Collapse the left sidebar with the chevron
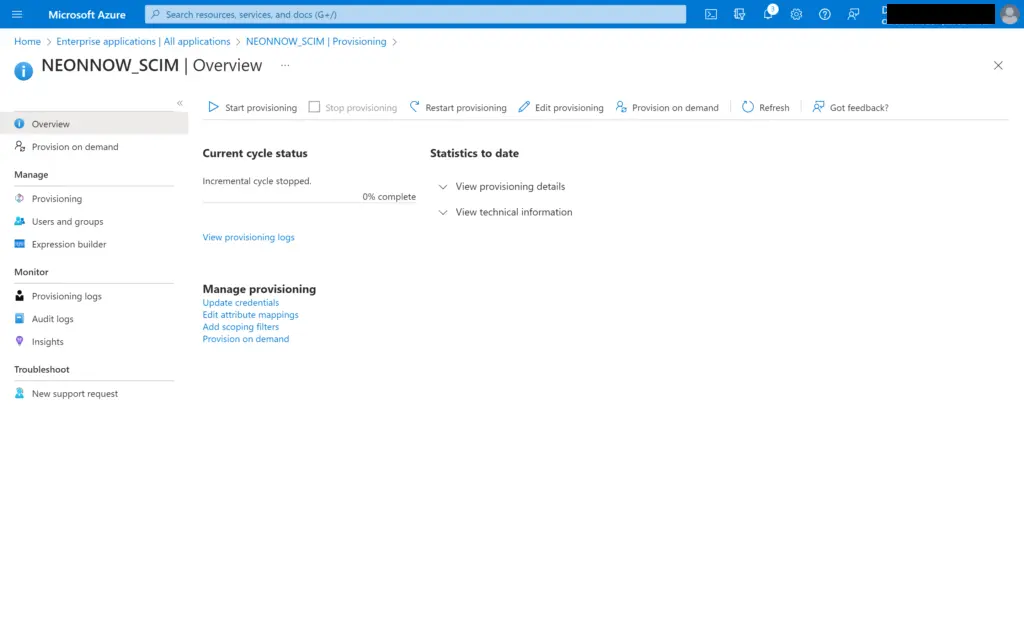1024x640 pixels. coord(180,101)
